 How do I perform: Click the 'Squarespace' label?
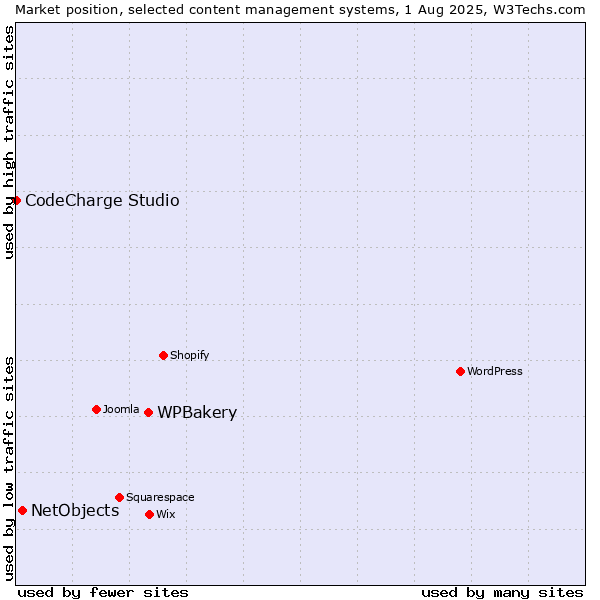[x=160, y=497]
